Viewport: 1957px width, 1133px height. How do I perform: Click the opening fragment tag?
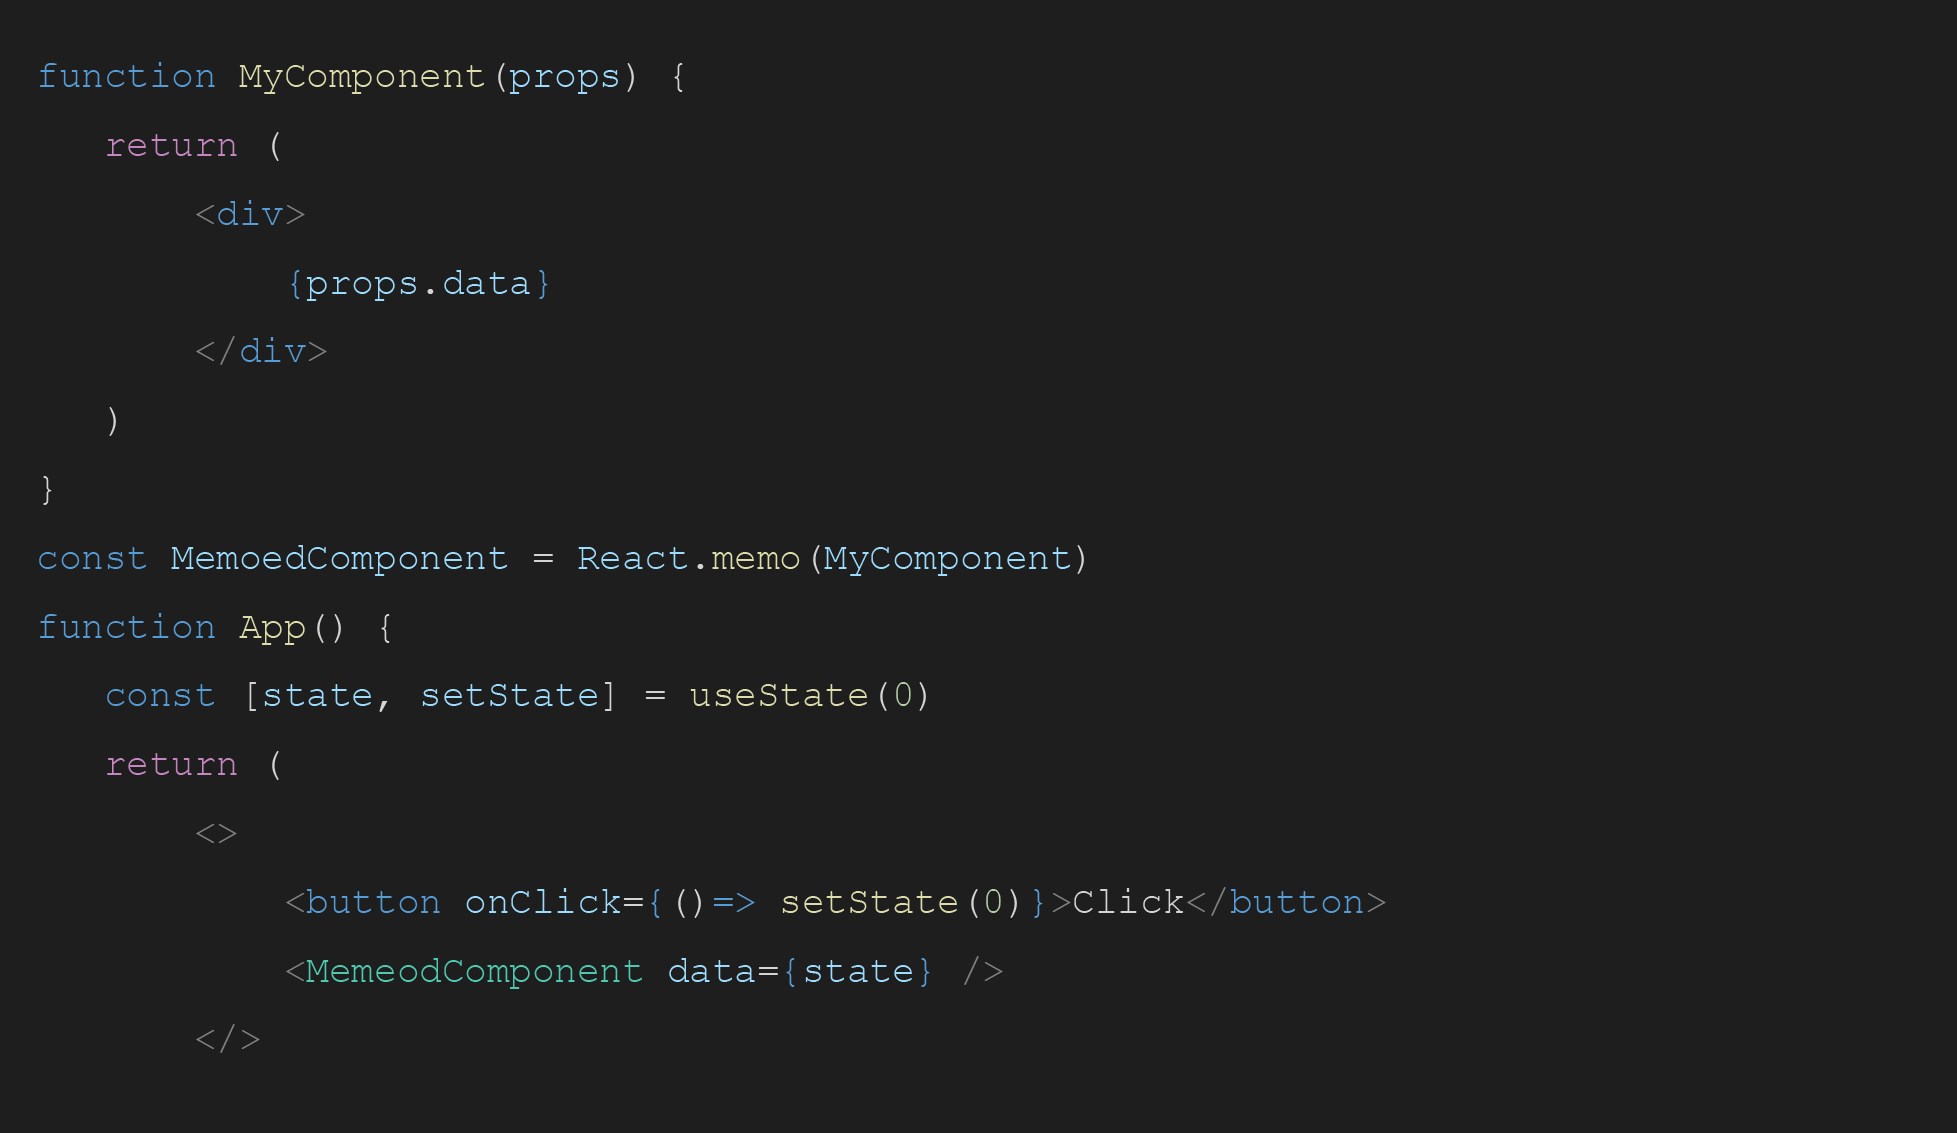click(x=216, y=834)
